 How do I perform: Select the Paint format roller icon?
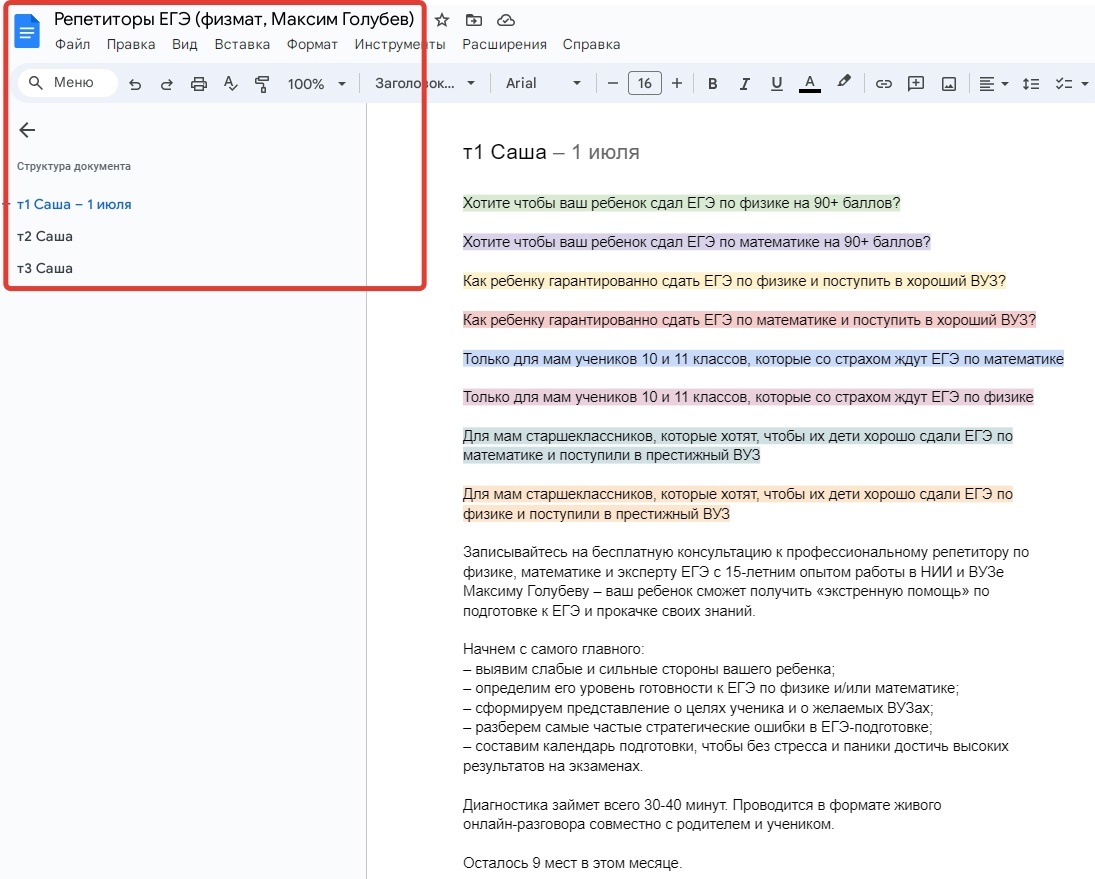pos(262,84)
